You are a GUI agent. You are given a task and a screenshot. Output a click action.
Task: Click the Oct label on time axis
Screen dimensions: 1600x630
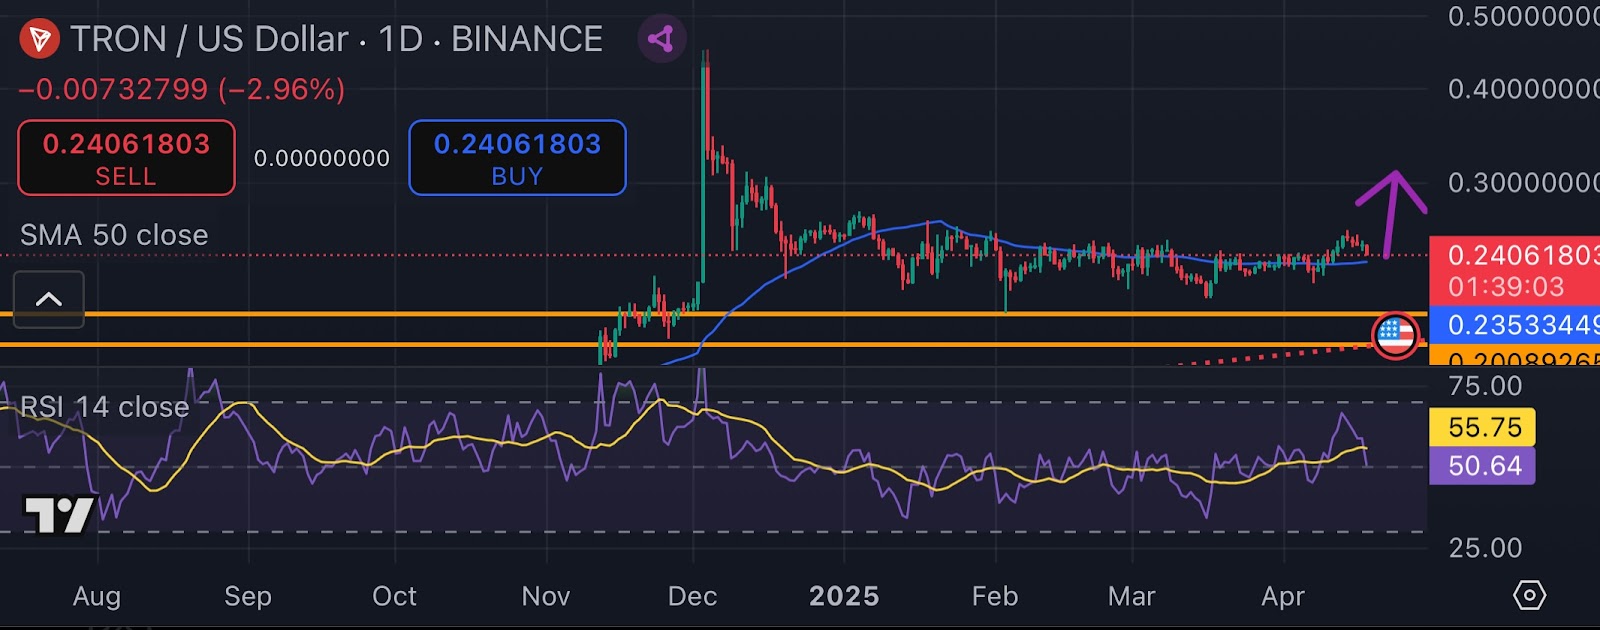coord(394,596)
